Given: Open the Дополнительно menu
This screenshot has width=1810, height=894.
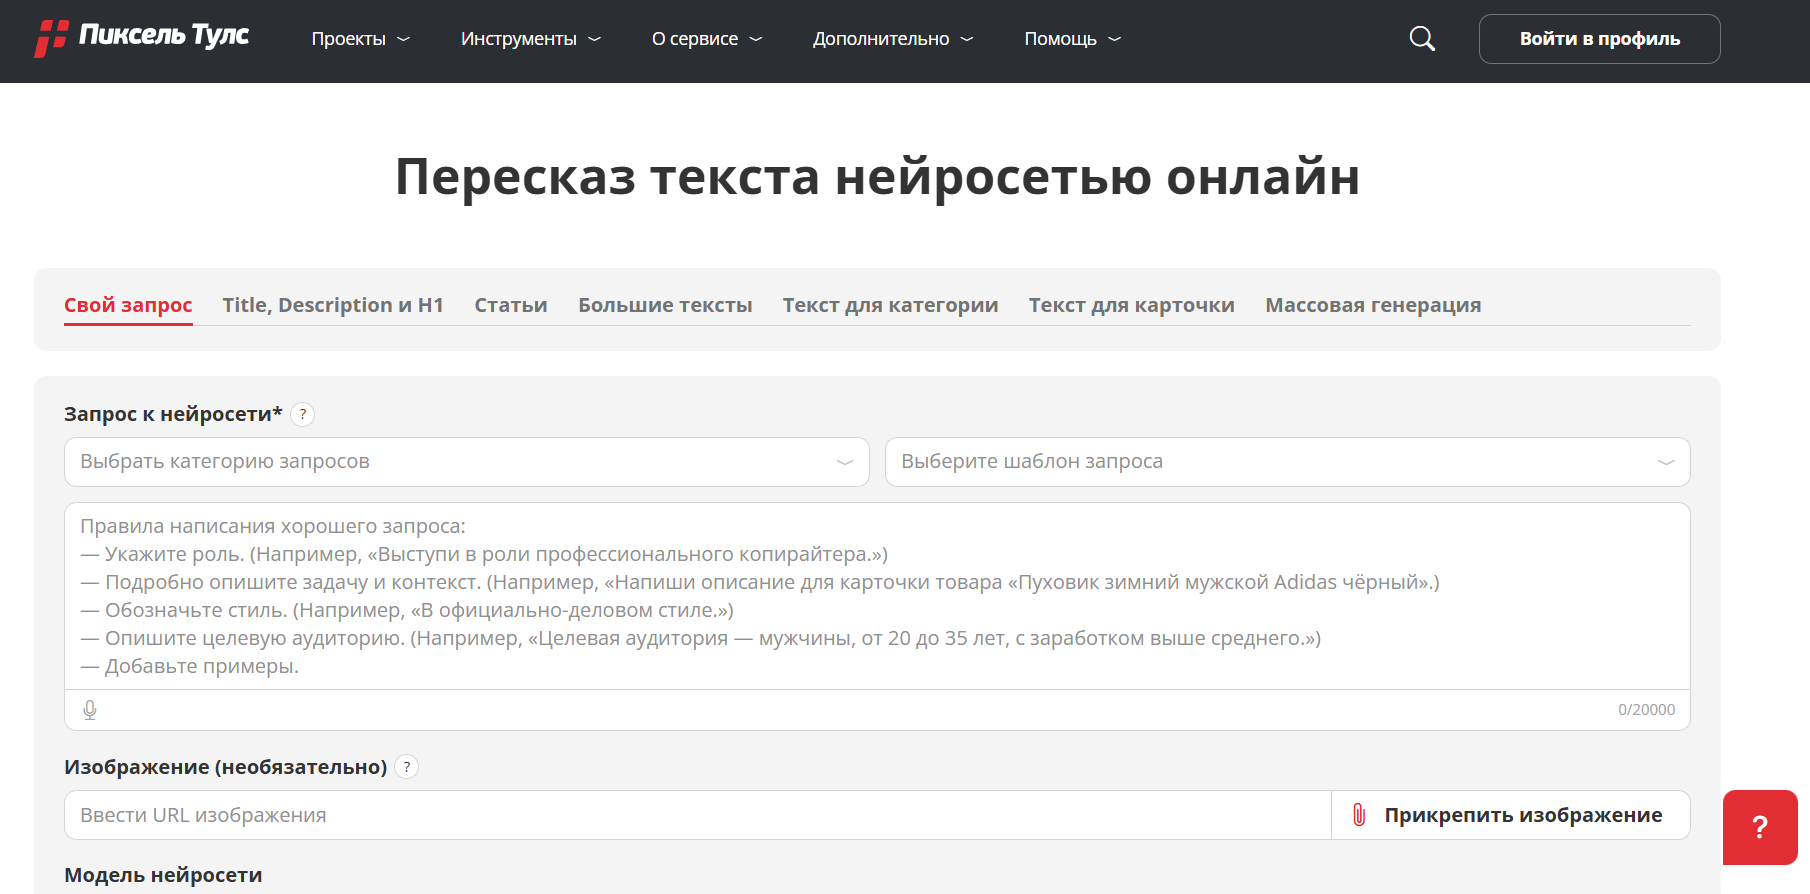Looking at the screenshot, I should (892, 39).
